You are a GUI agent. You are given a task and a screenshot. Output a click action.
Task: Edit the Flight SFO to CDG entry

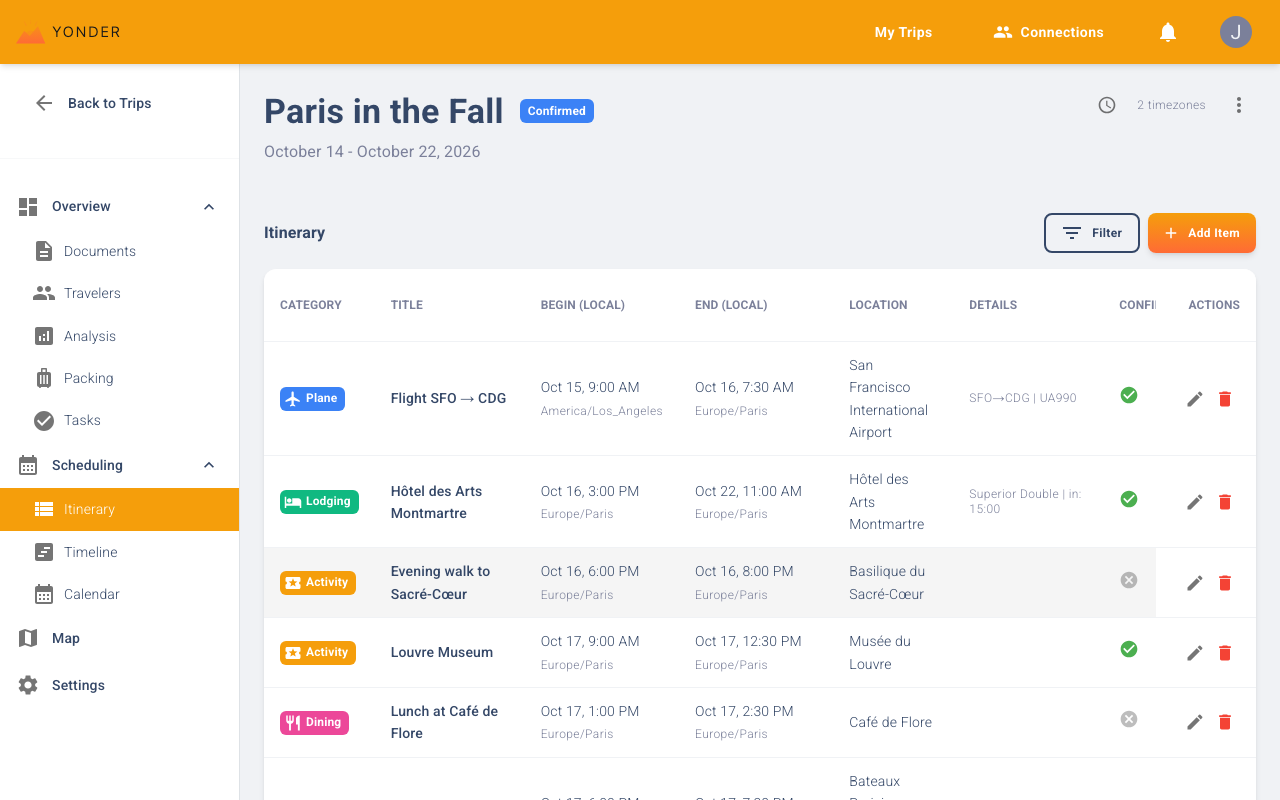point(1194,398)
